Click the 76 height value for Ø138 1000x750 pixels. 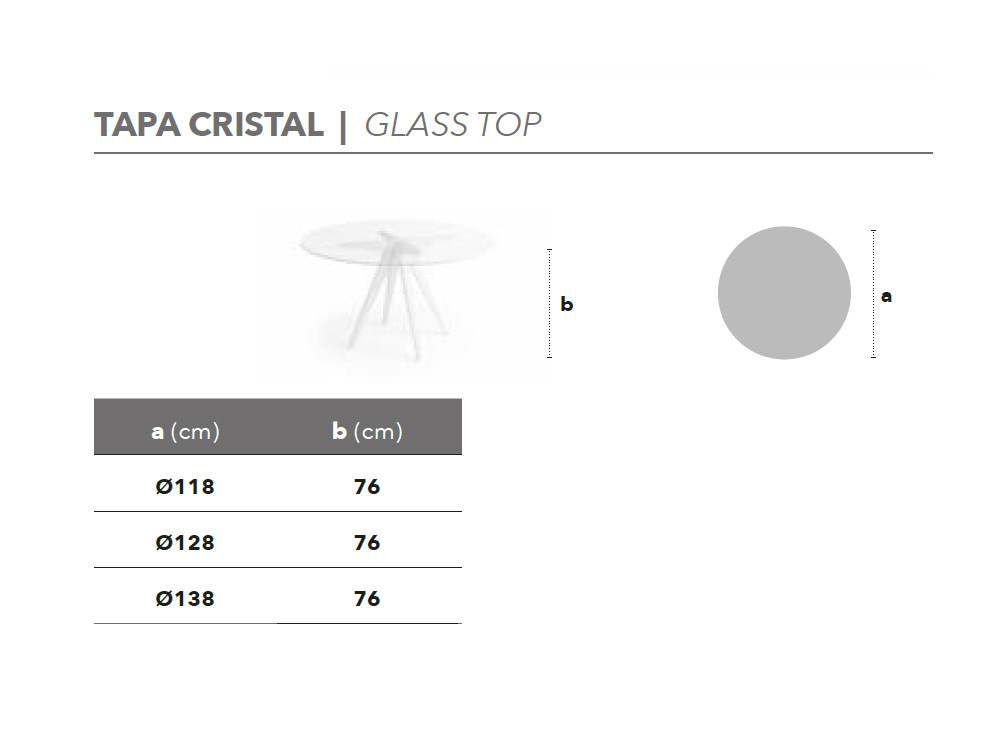pos(367,599)
